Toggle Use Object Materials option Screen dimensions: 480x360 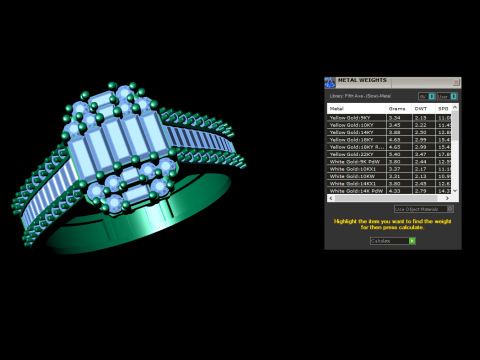[424, 209]
